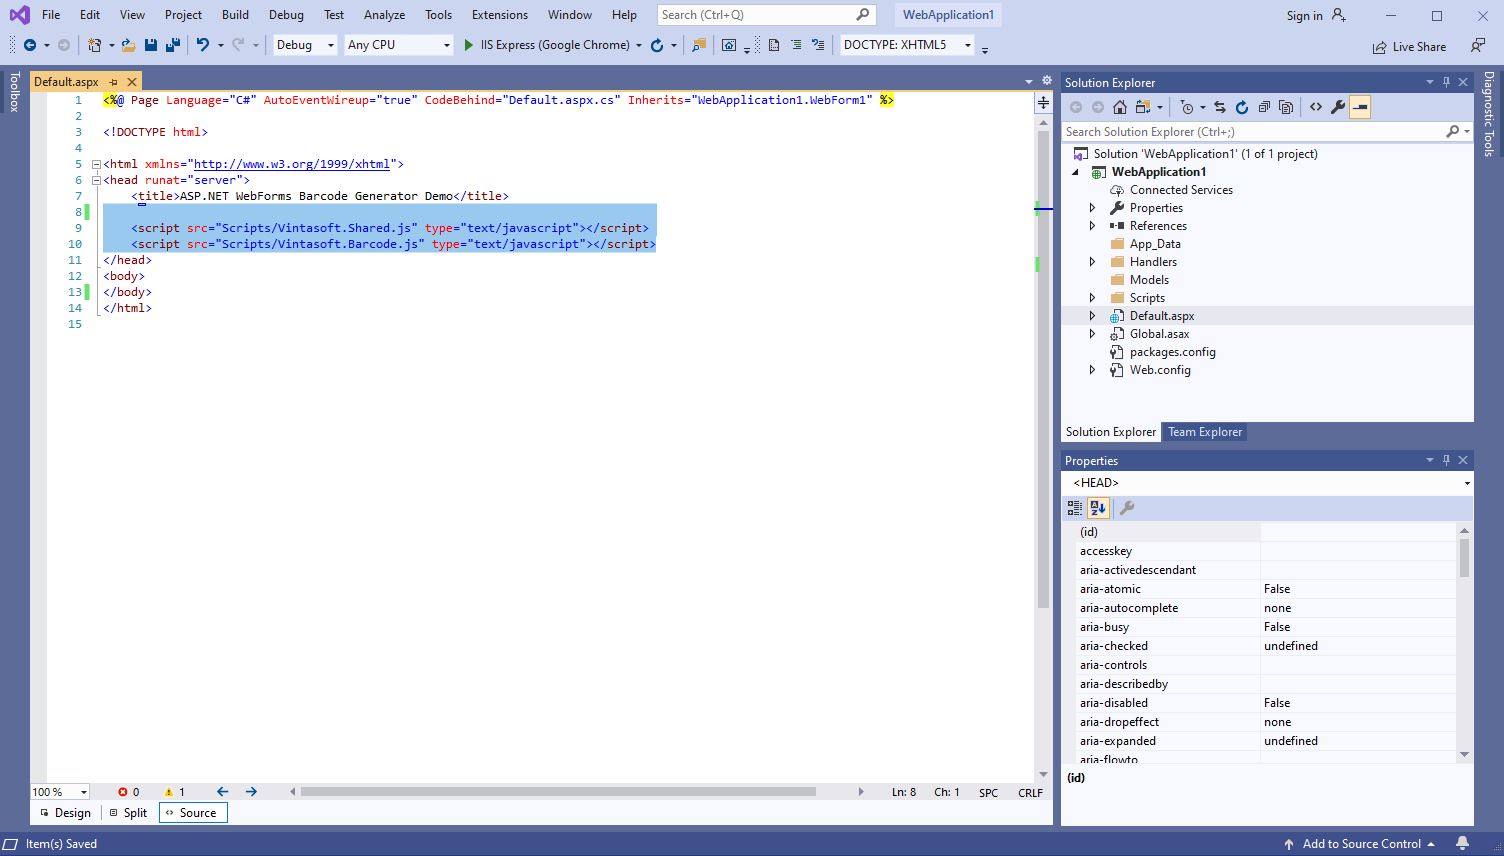Click the Undo arrow icon
This screenshot has height=856, width=1504.
point(203,45)
